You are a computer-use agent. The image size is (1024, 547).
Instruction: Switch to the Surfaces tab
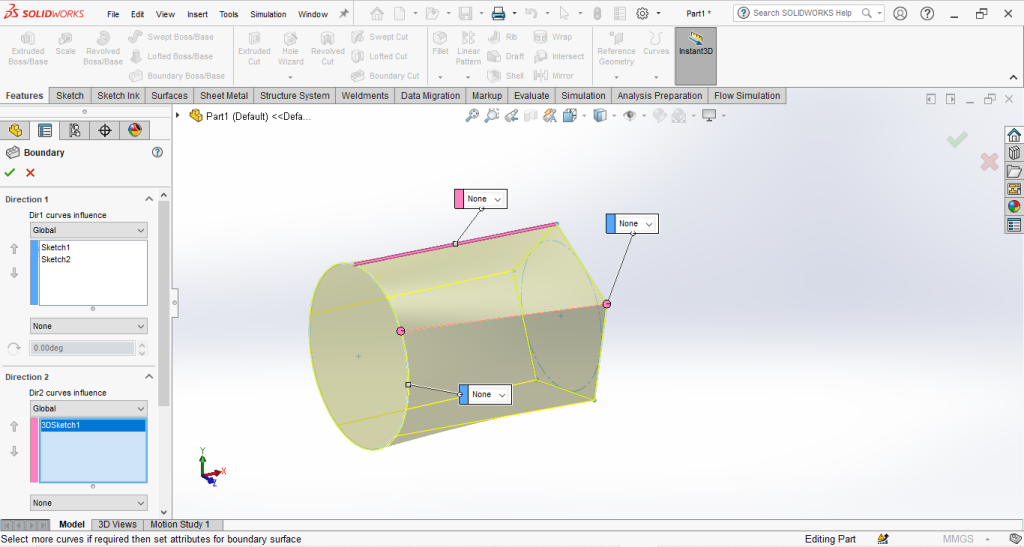169,96
